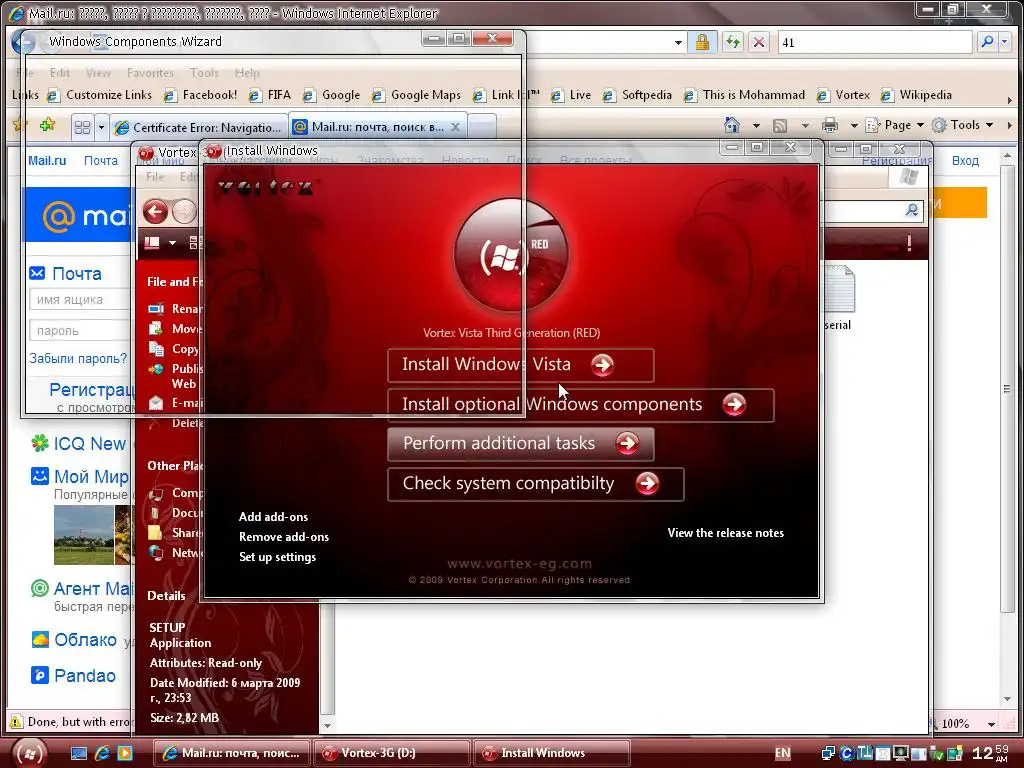
Task: Click red back arrow in Vortex explorer window
Action: pyautogui.click(x=155, y=212)
